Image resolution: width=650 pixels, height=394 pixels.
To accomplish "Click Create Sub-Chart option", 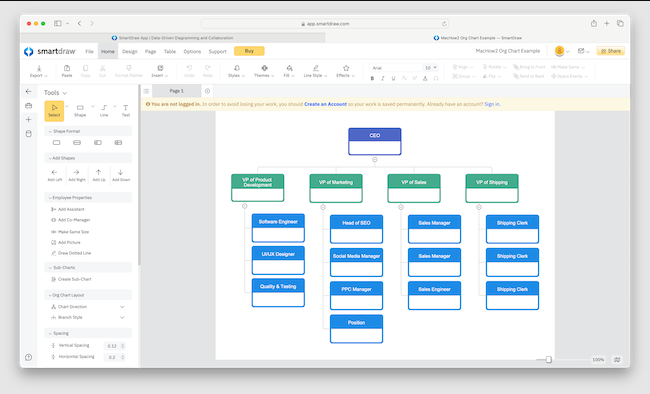I will (71, 279).
